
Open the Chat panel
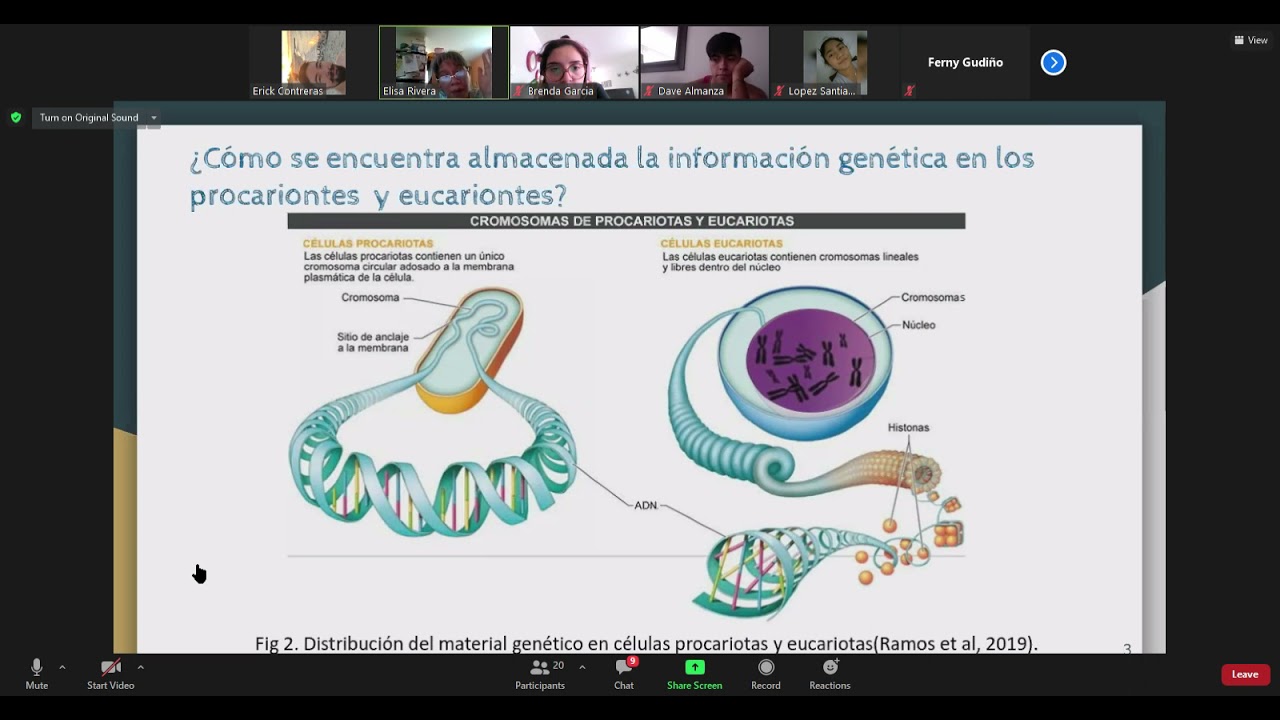(624, 674)
